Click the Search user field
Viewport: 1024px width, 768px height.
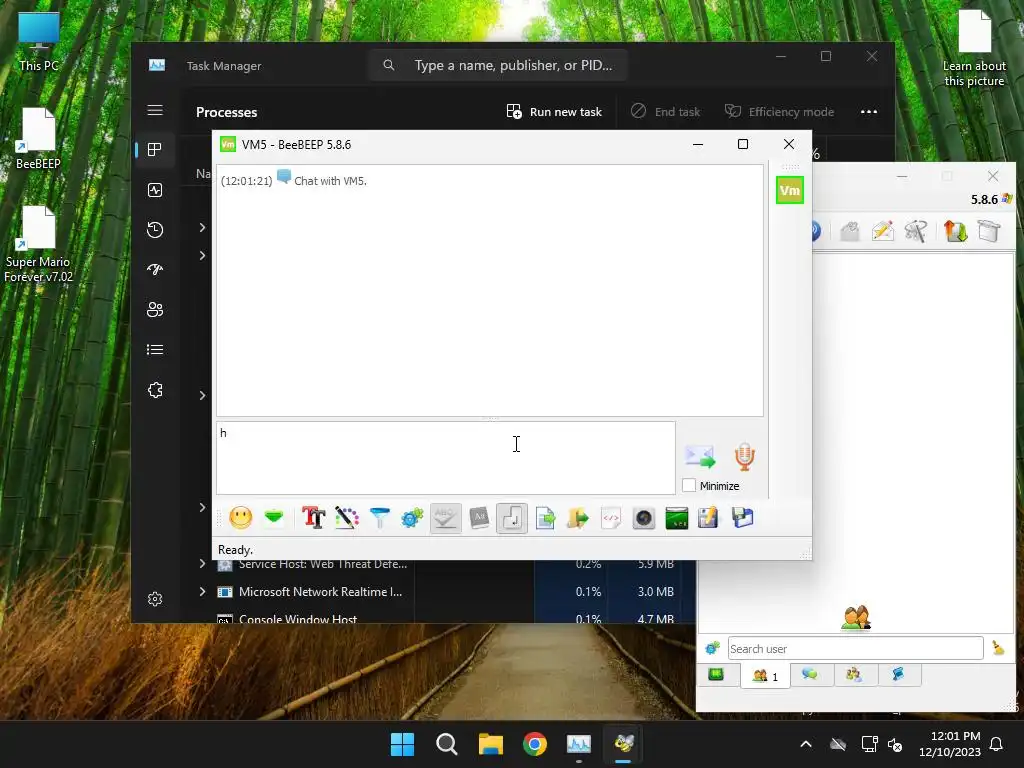856,648
